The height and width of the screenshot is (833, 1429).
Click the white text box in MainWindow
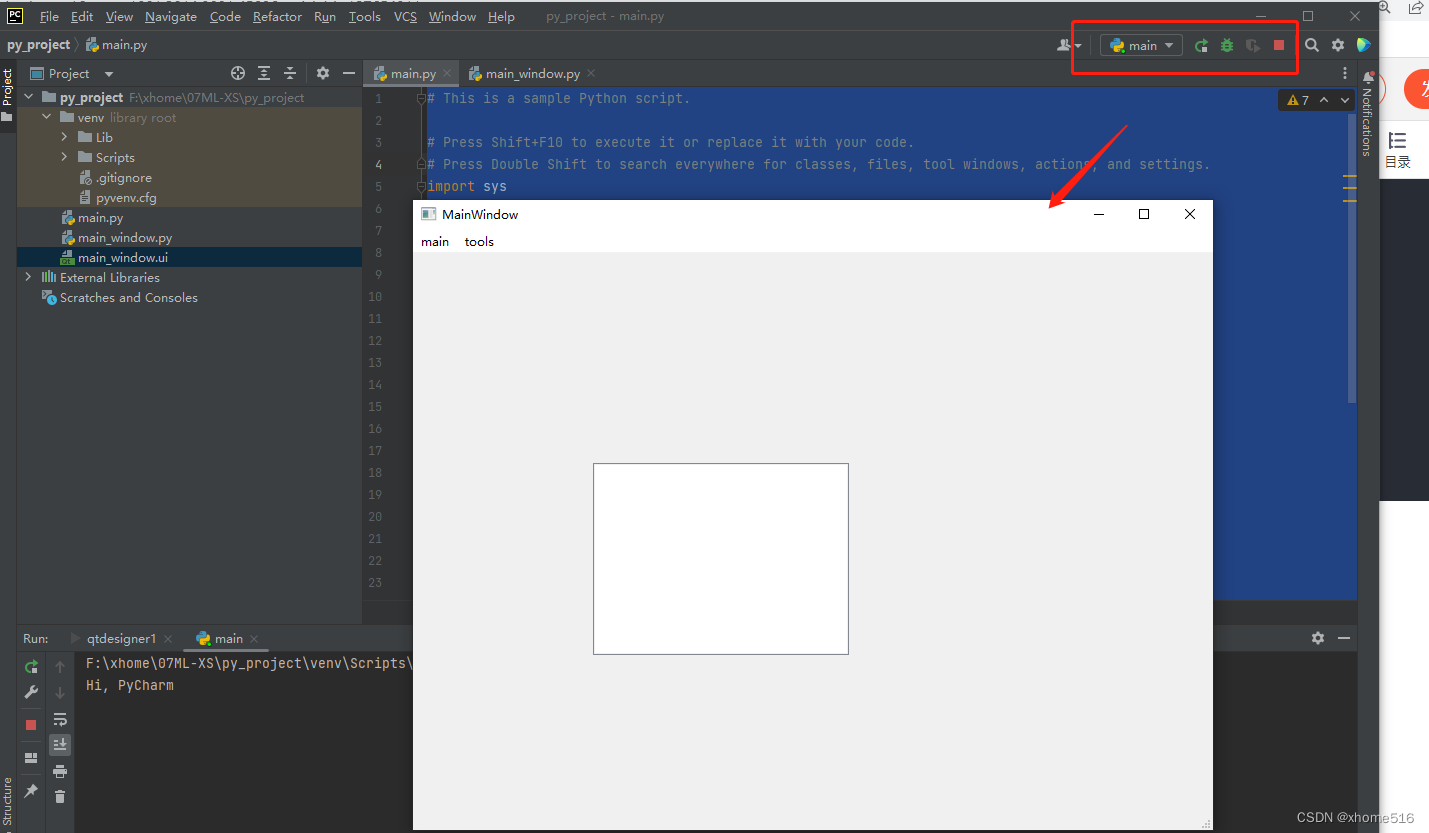click(x=721, y=559)
